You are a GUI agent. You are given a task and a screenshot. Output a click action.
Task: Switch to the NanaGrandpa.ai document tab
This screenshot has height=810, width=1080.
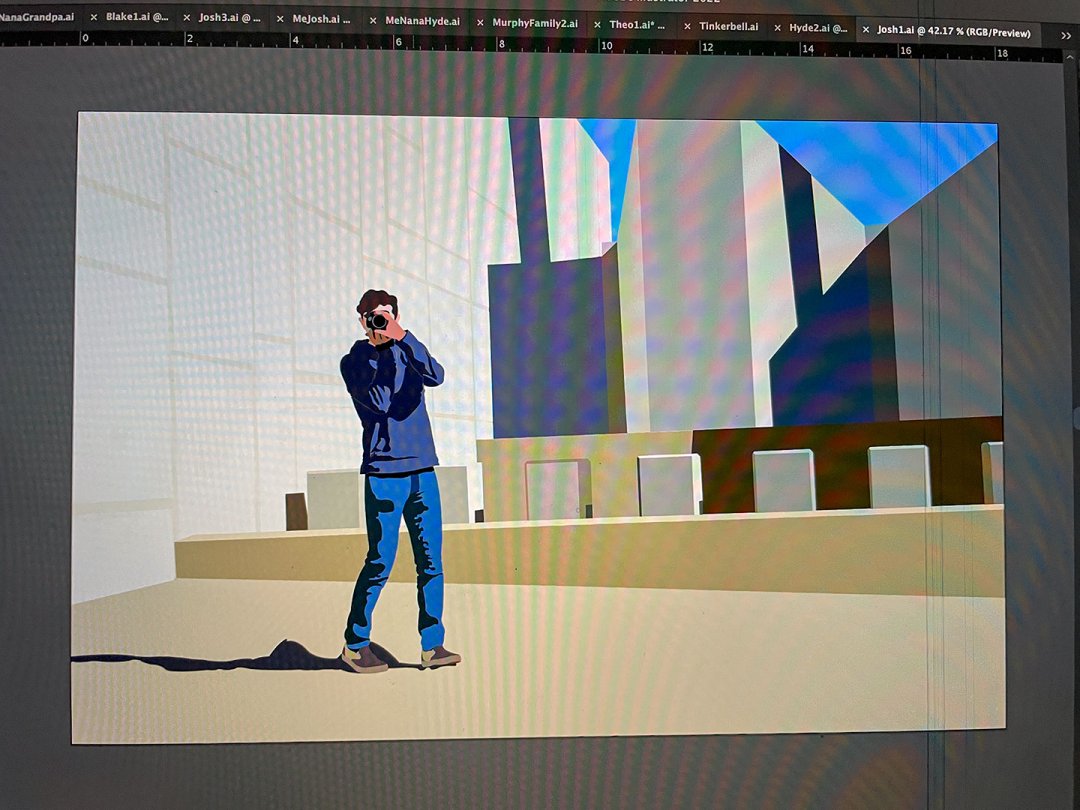36,17
